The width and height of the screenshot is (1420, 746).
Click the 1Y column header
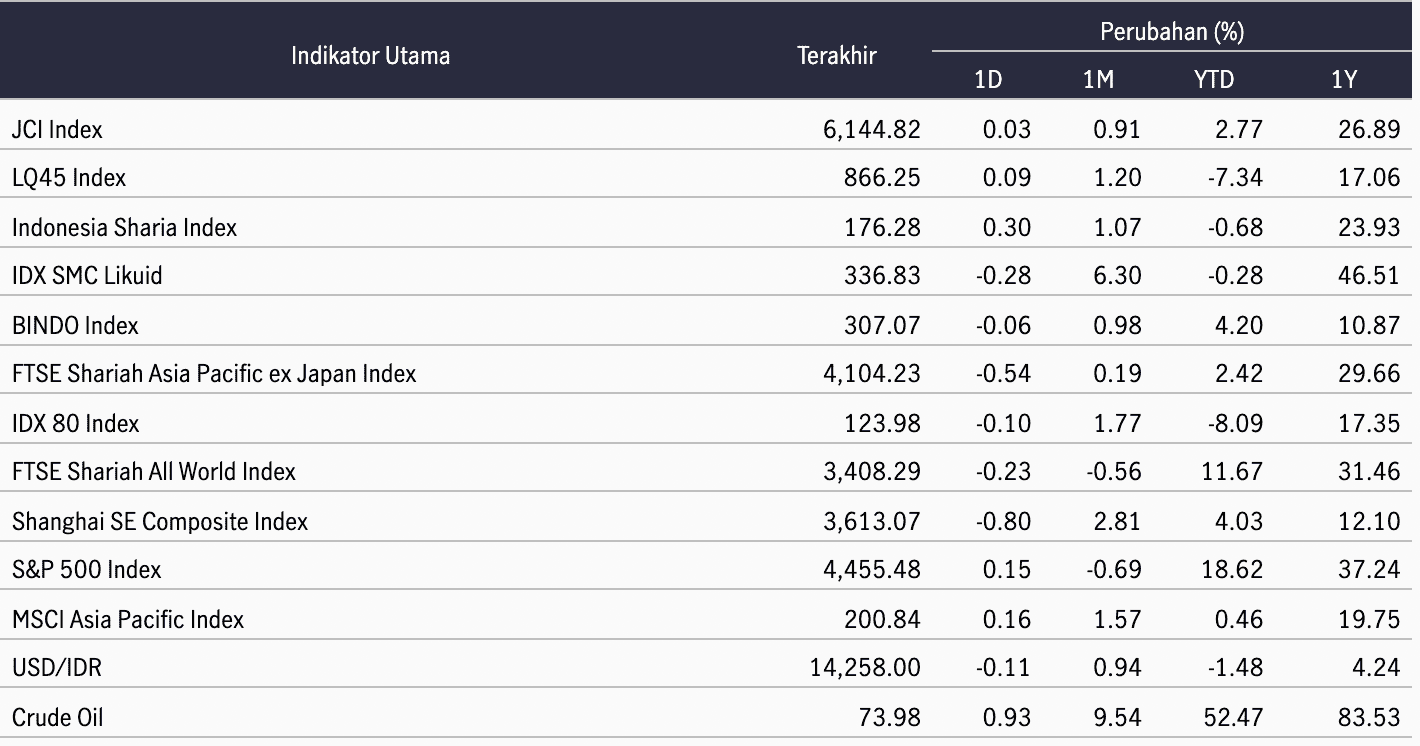pos(1344,80)
